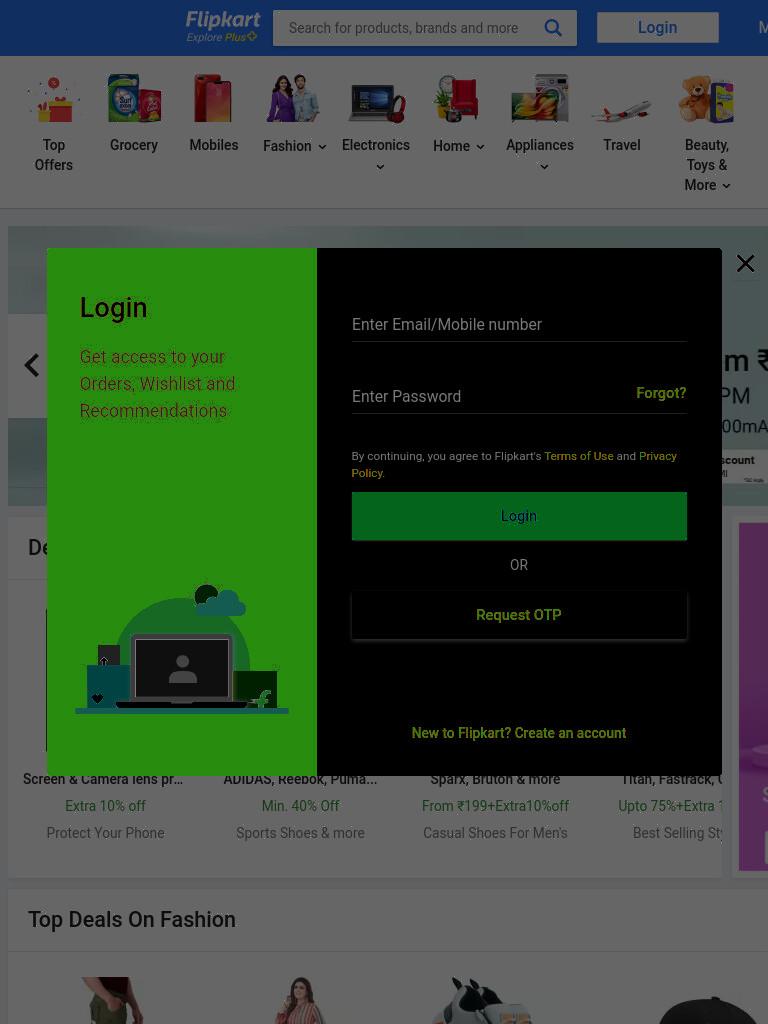768x1024 pixels.
Task: Click "Protect Your Phone" text
Action: click(x=105, y=833)
